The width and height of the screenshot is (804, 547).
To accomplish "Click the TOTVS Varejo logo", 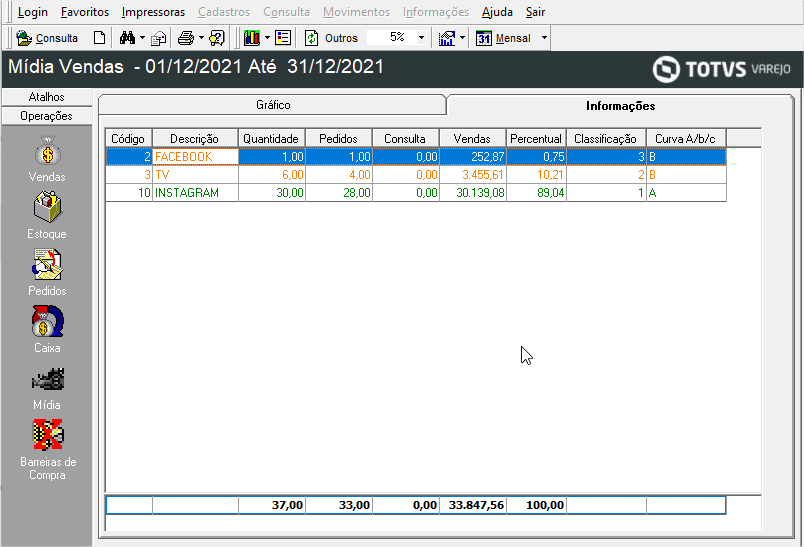I will (x=721, y=69).
